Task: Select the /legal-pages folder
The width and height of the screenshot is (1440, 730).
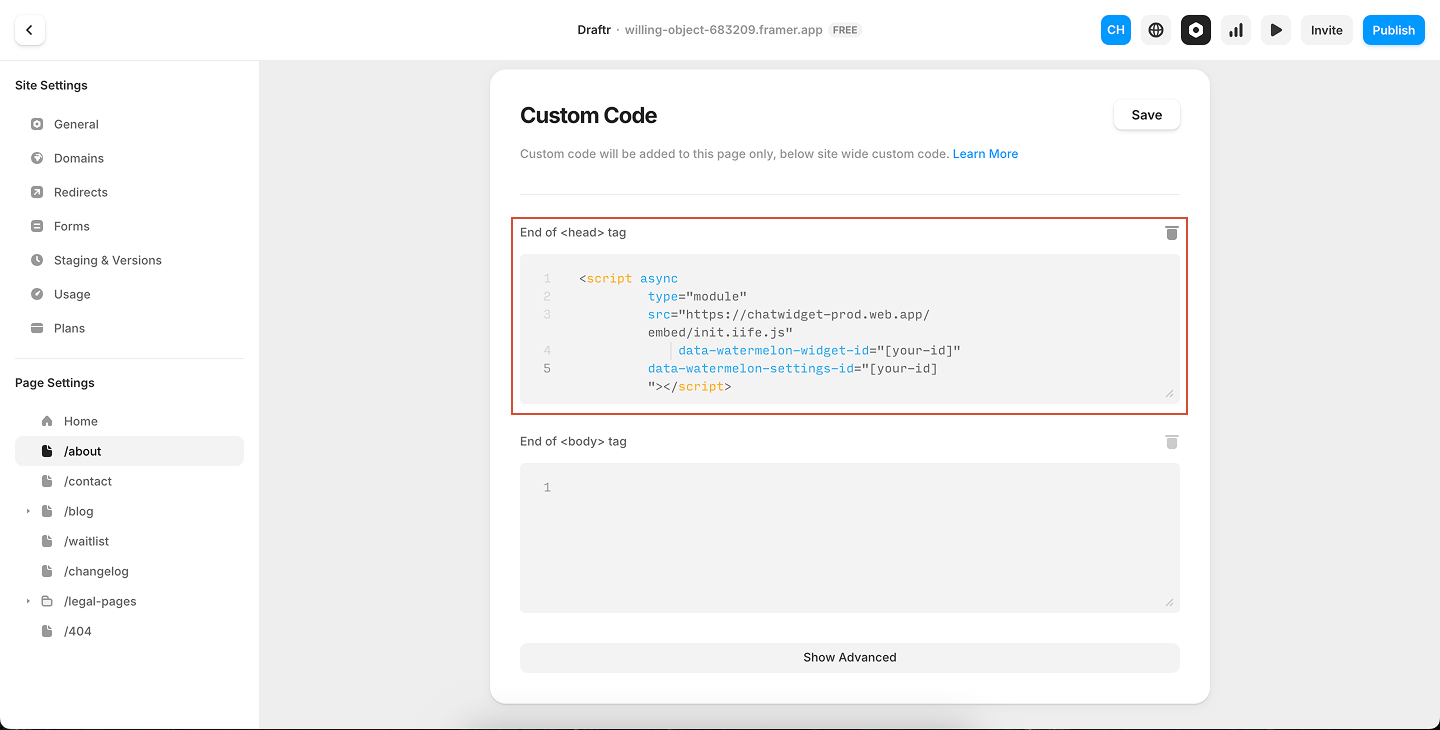Action: 129,601
